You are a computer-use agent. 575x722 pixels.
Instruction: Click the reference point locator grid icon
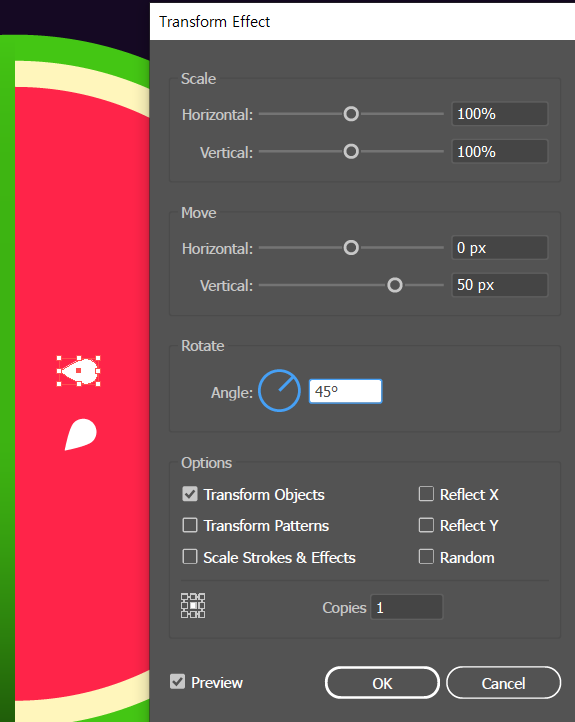(193, 606)
